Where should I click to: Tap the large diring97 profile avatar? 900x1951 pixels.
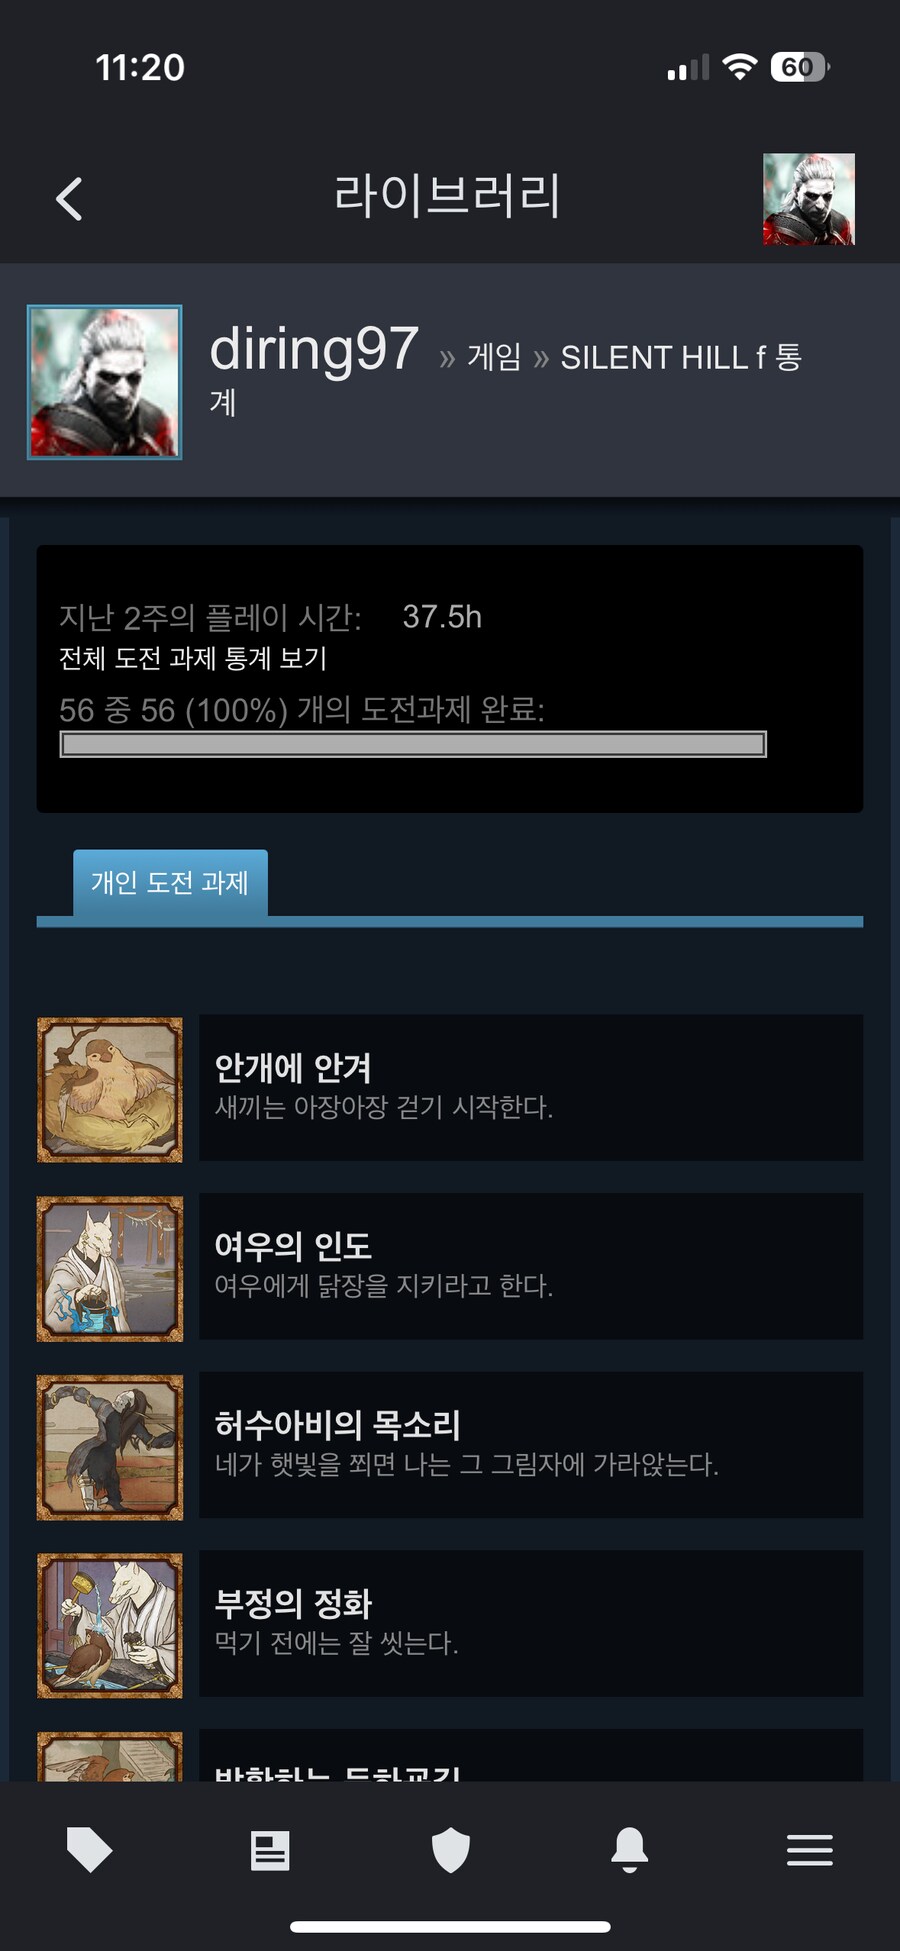(104, 382)
